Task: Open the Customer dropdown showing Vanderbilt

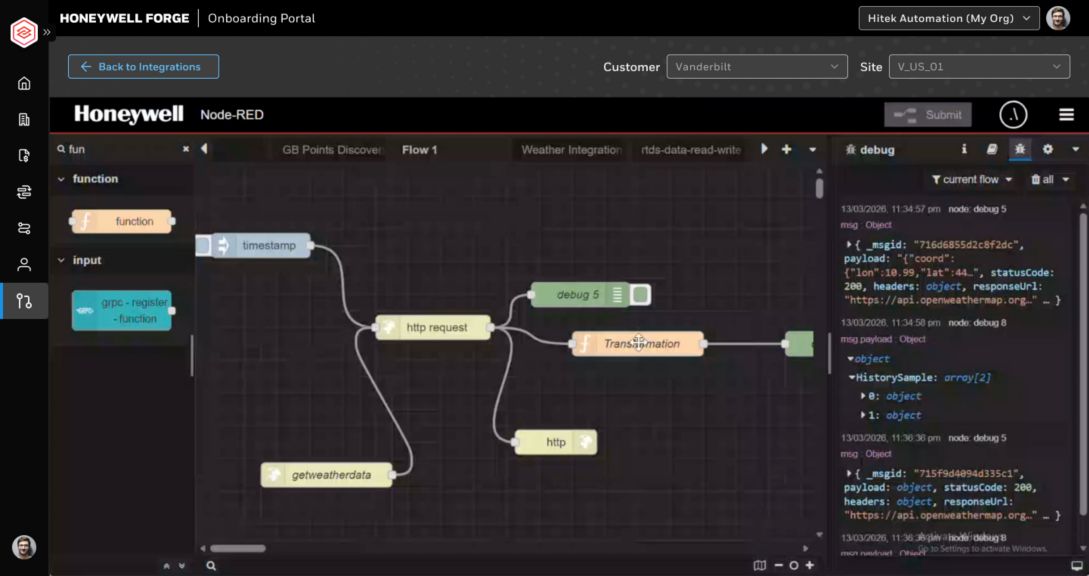Action: [756, 67]
